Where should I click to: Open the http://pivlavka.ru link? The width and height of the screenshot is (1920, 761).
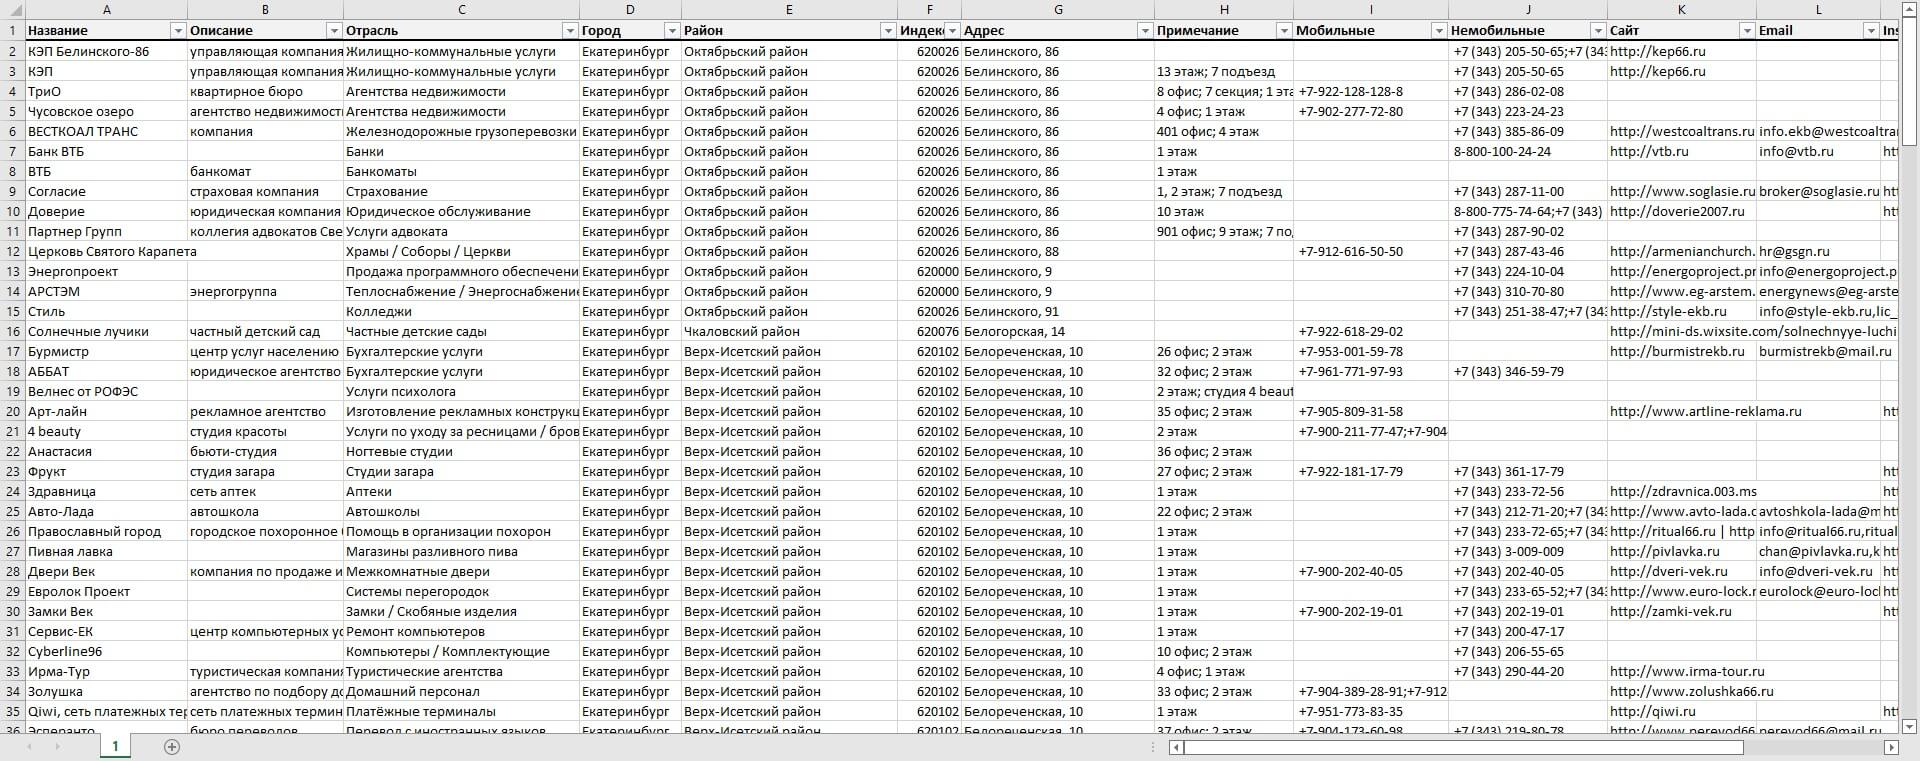(1665, 551)
